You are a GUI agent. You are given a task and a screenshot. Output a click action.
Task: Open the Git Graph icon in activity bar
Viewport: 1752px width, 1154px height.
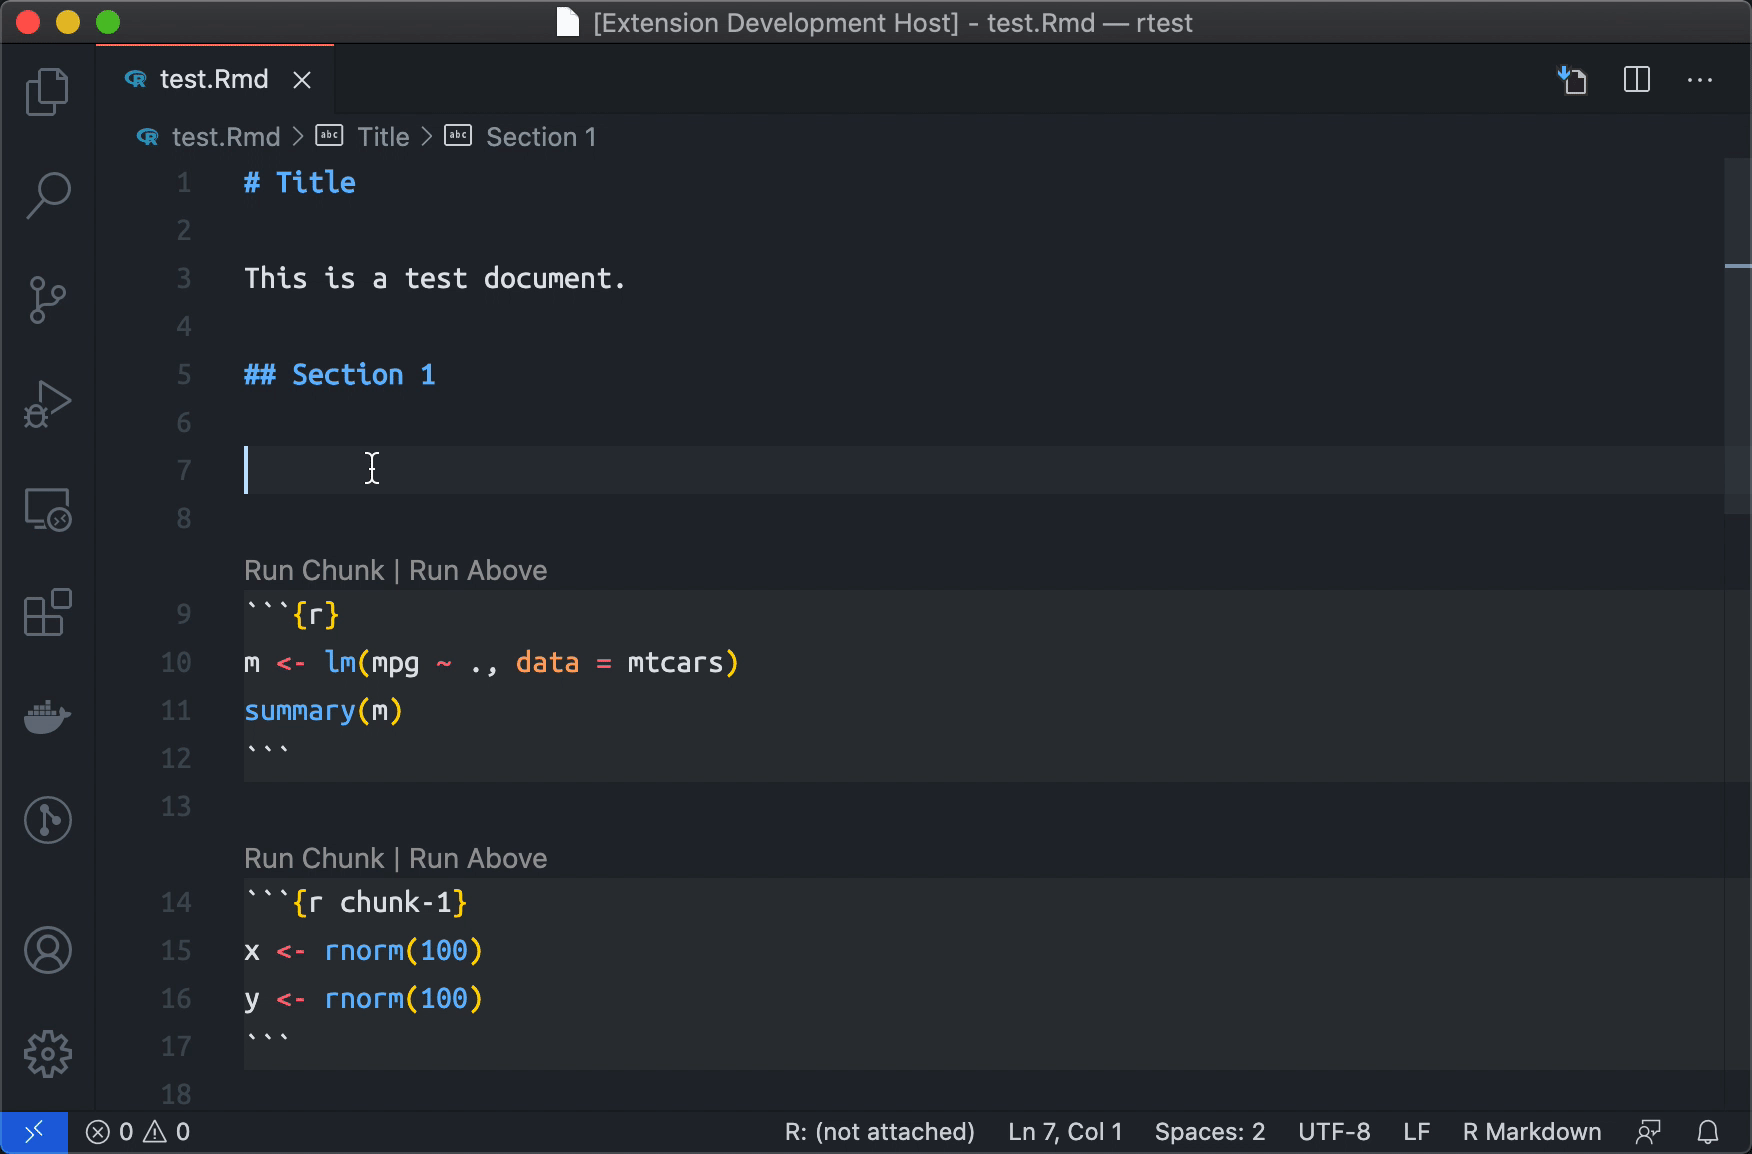click(x=47, y=820)
